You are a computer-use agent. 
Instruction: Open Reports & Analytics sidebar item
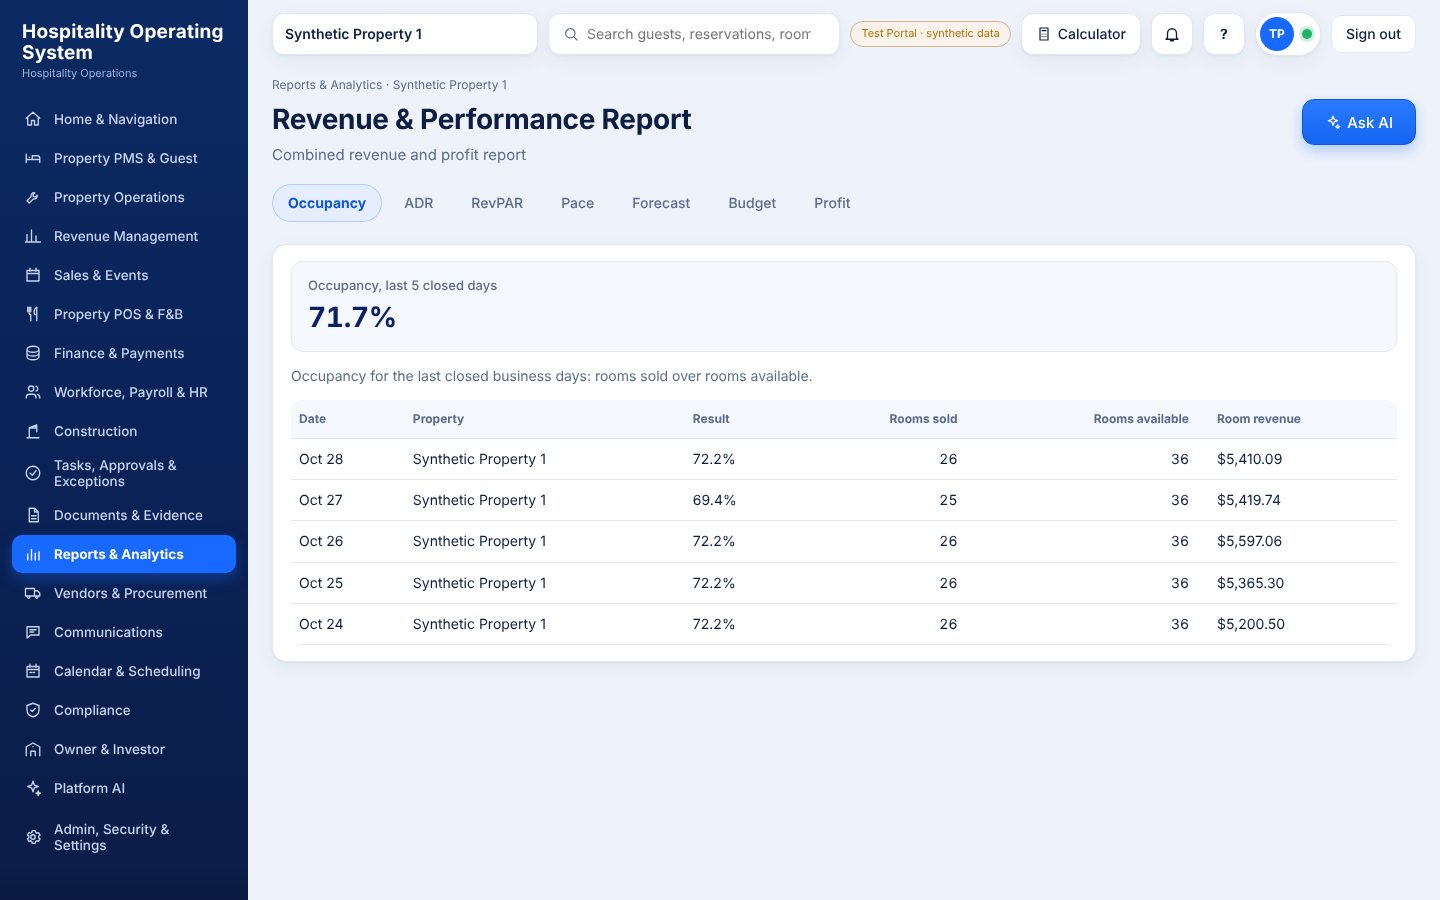pos(124,554)
